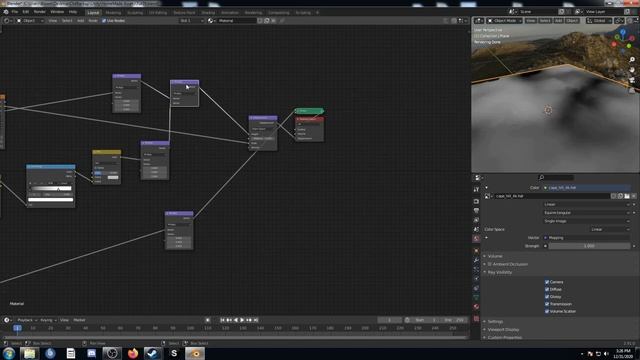Click the white color swatch on yellow node
Screen dimensions: 640x360
(113, 177)
